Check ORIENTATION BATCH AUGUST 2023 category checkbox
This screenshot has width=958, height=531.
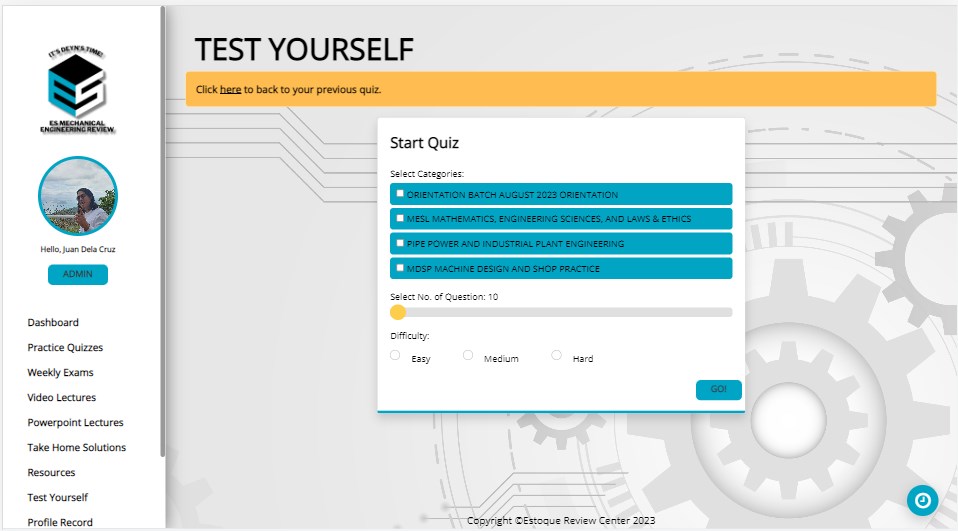pyautogui.click(x=400, y=193)
